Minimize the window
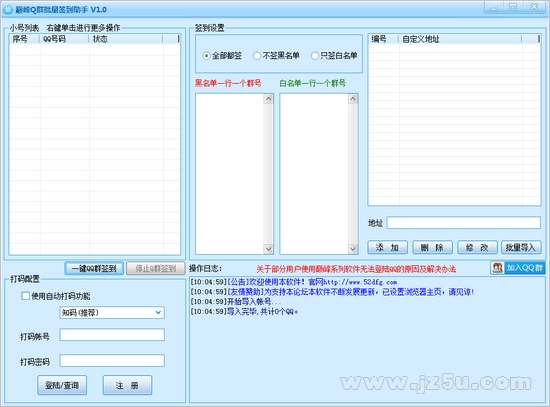 point(494,7)
